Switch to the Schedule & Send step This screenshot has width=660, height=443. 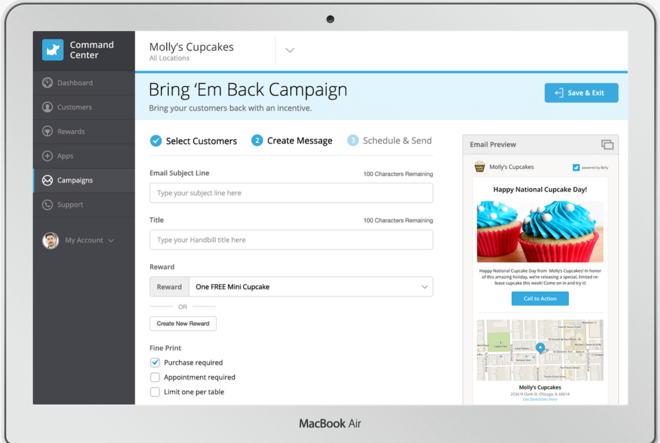[x=390, y=141]
